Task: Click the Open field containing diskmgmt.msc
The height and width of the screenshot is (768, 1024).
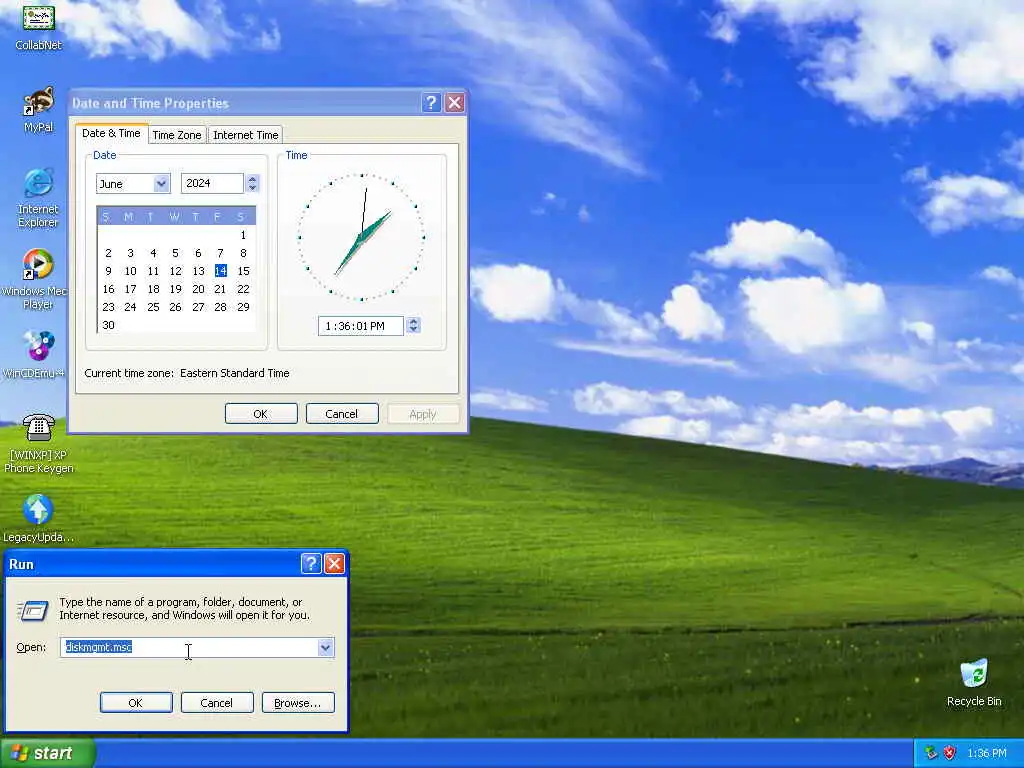Action: coord(189,647)
